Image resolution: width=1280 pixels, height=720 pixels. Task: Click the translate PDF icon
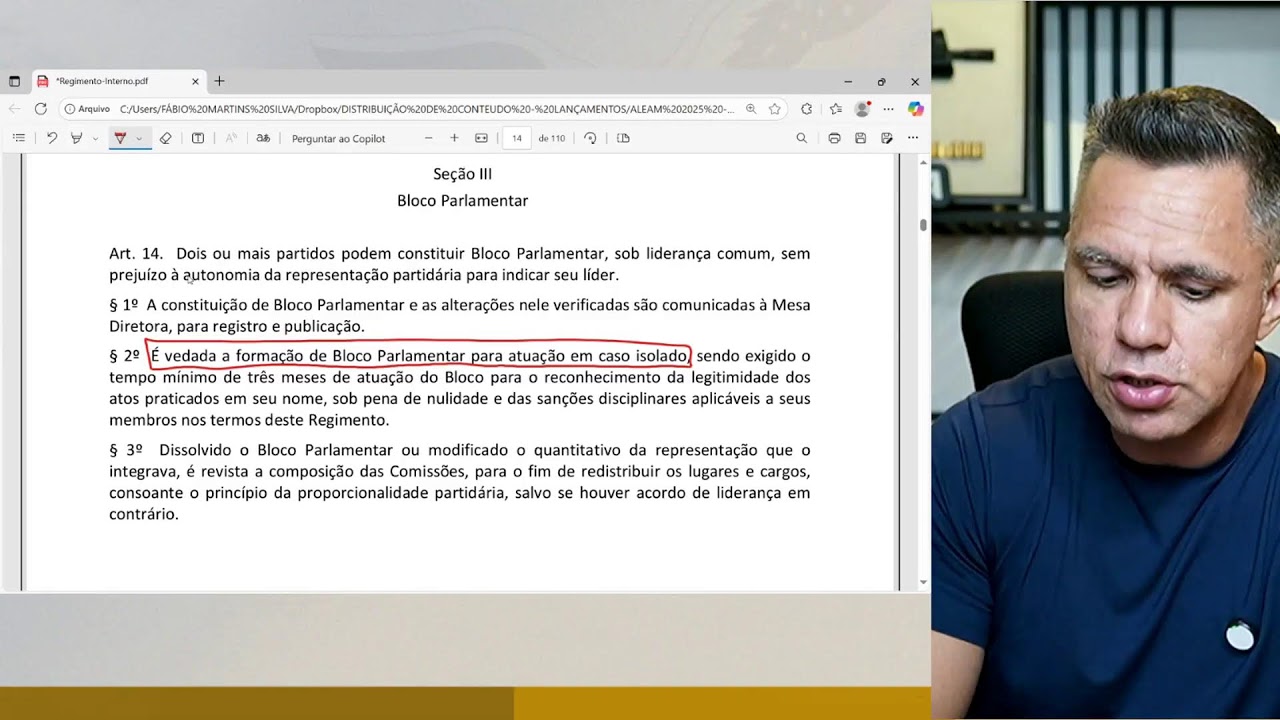(263, 138)
